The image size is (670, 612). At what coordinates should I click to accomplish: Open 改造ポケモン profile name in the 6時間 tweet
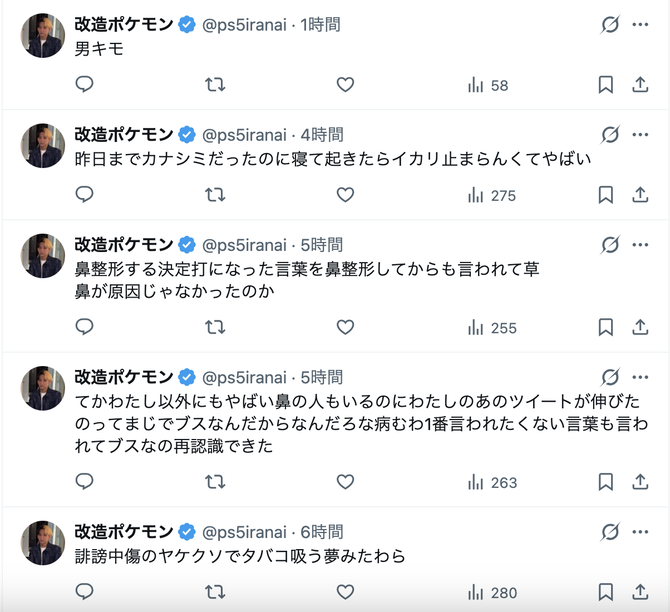pos(124,532)
